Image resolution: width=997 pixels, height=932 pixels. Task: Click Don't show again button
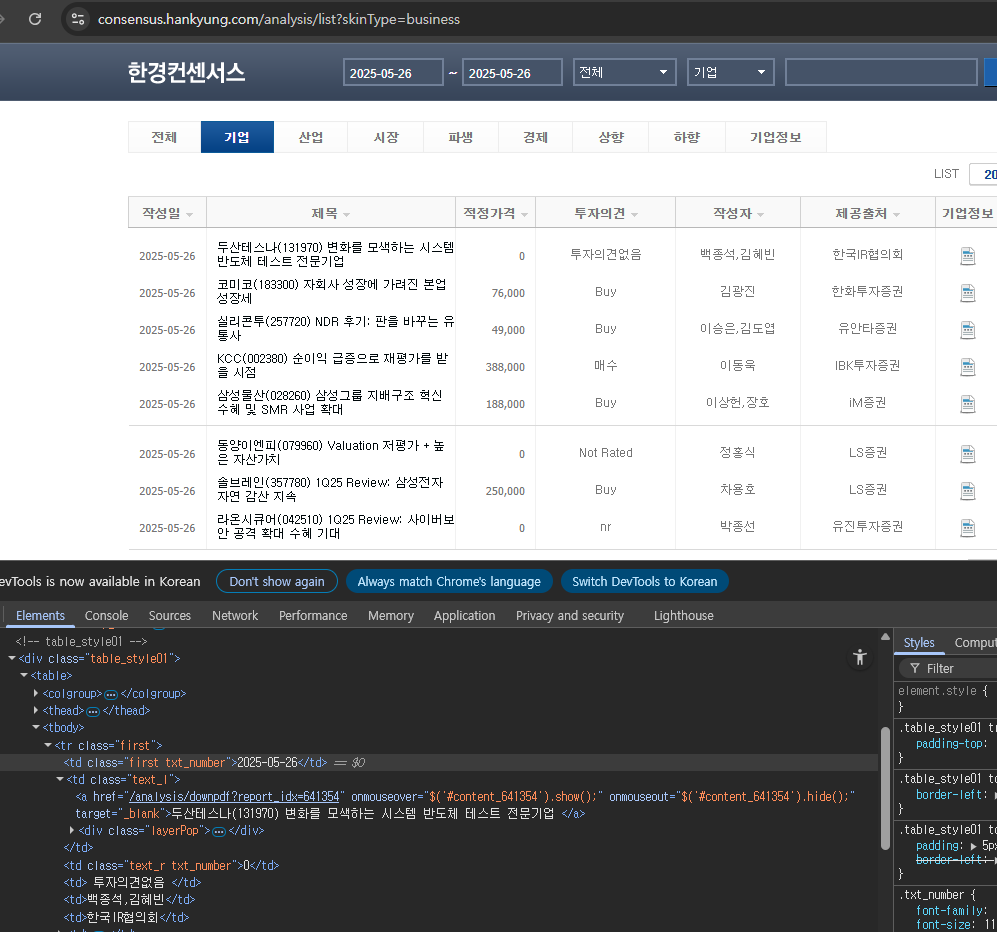tap(277, 581)
